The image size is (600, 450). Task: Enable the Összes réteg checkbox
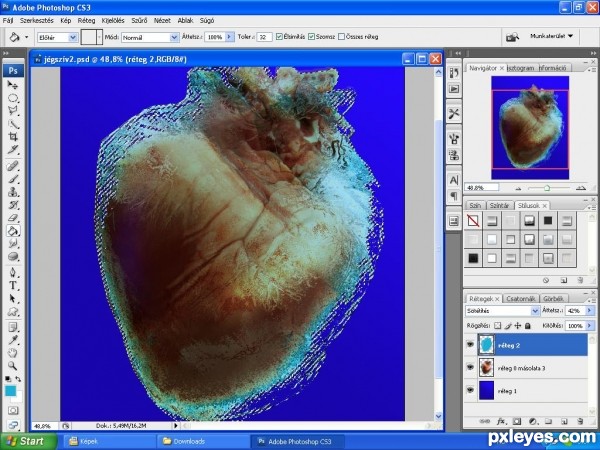click(341, 37)
